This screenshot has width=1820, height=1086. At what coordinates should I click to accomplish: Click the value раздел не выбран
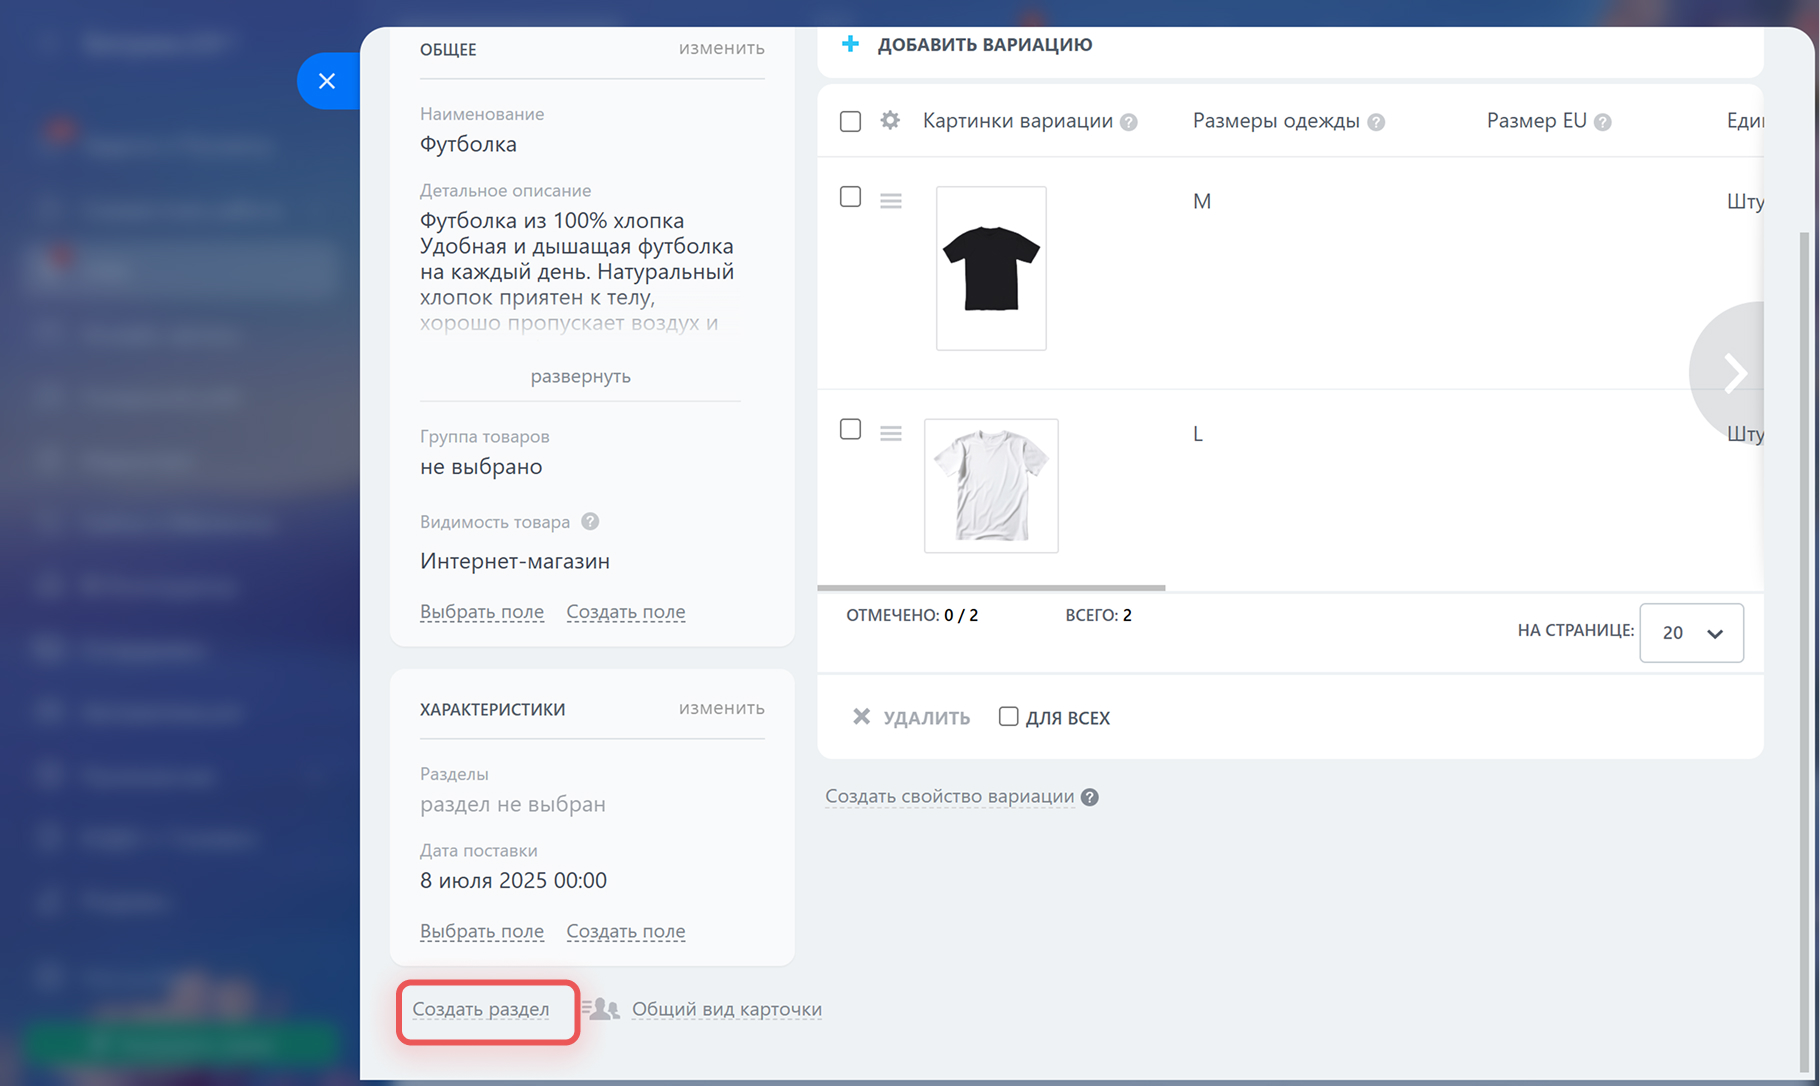pos(513,804)
